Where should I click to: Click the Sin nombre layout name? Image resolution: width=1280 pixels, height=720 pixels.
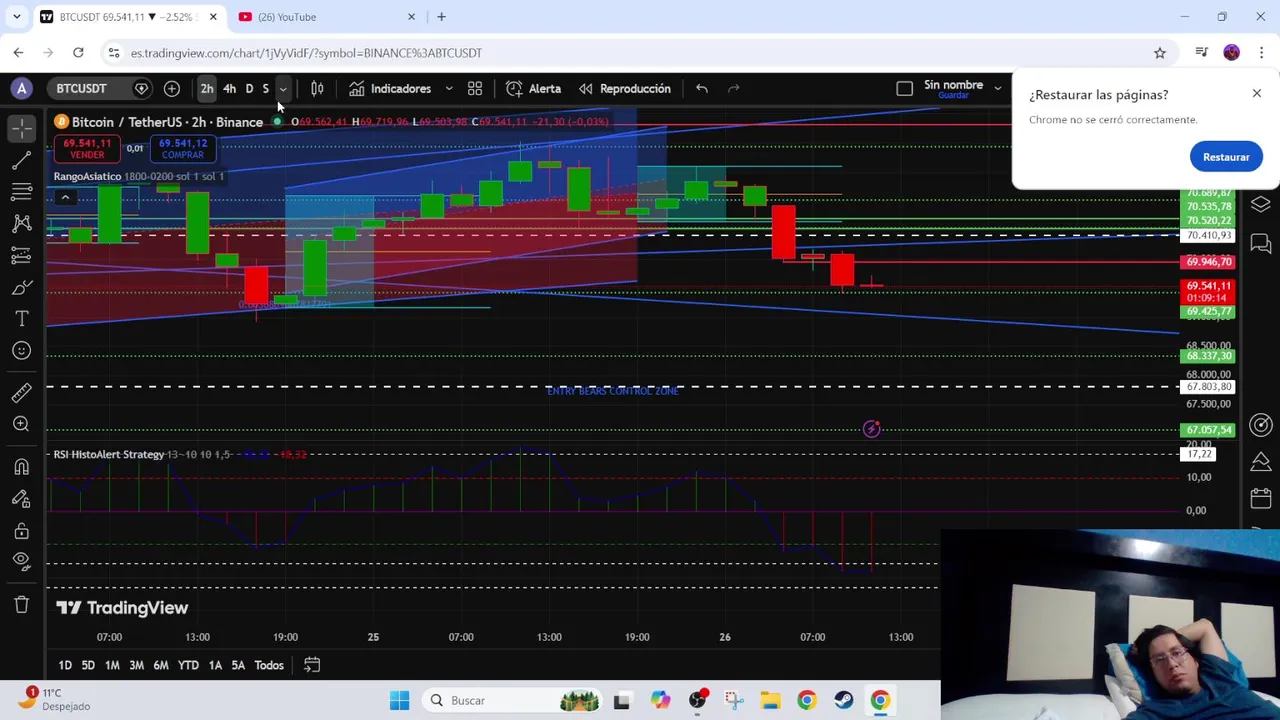tap(953, 85)
